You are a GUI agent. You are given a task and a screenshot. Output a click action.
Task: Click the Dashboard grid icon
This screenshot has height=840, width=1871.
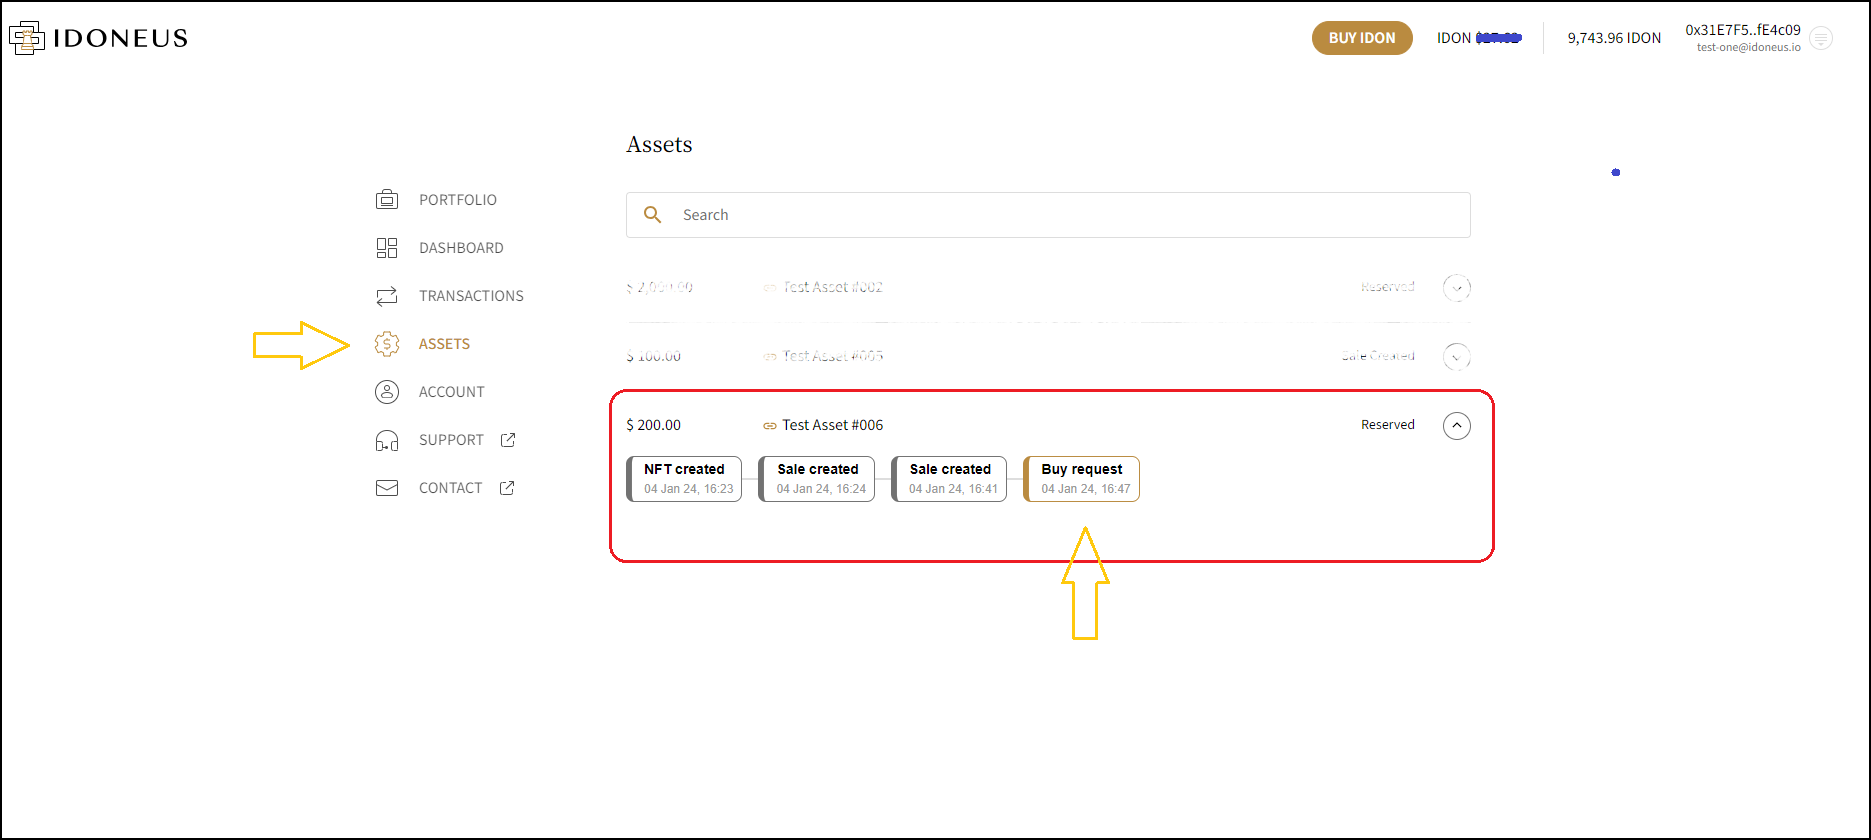pyautogui.click(x=387, y=248)
